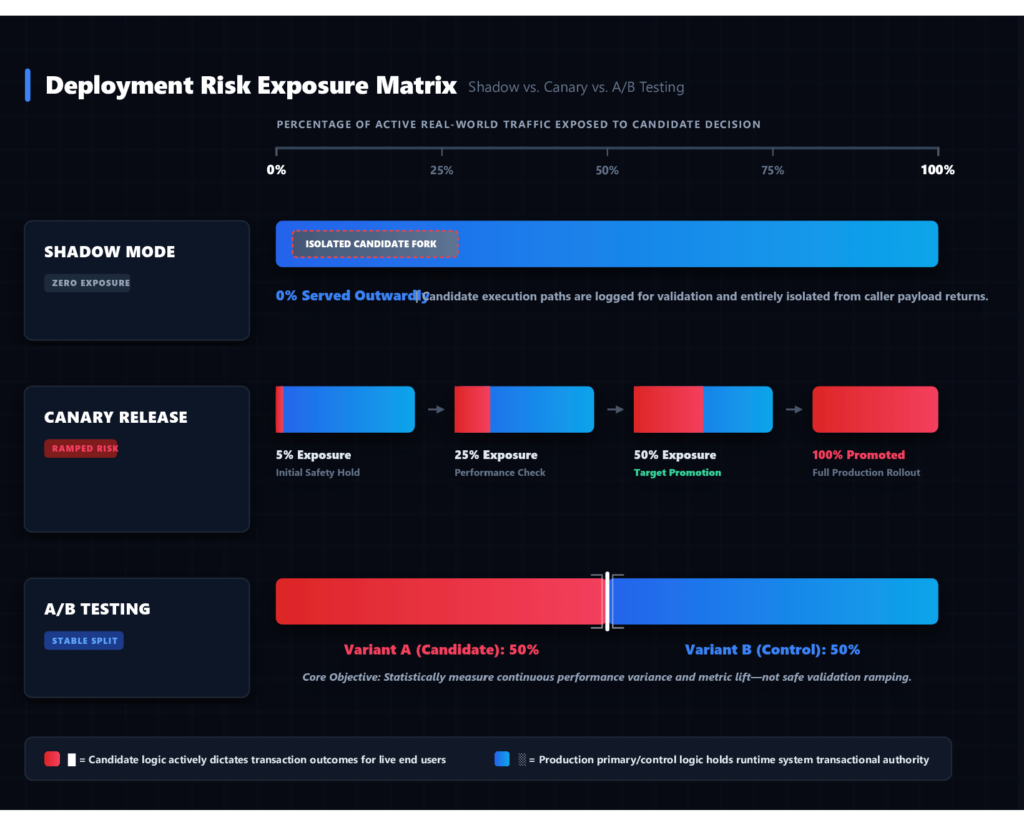Click the 100% Promoted label

pos(858,455)
